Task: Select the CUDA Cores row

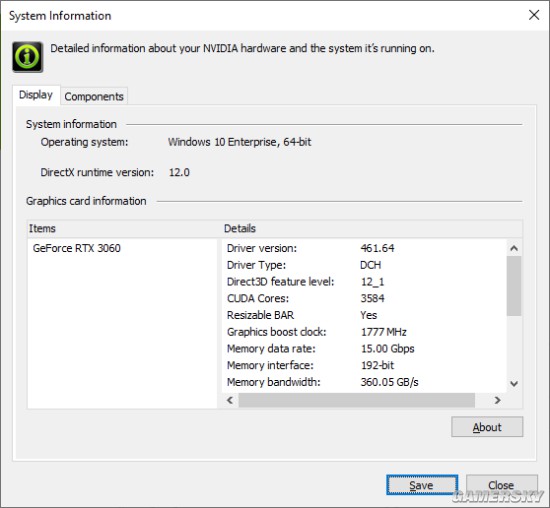Action: [x=365, y=299]
